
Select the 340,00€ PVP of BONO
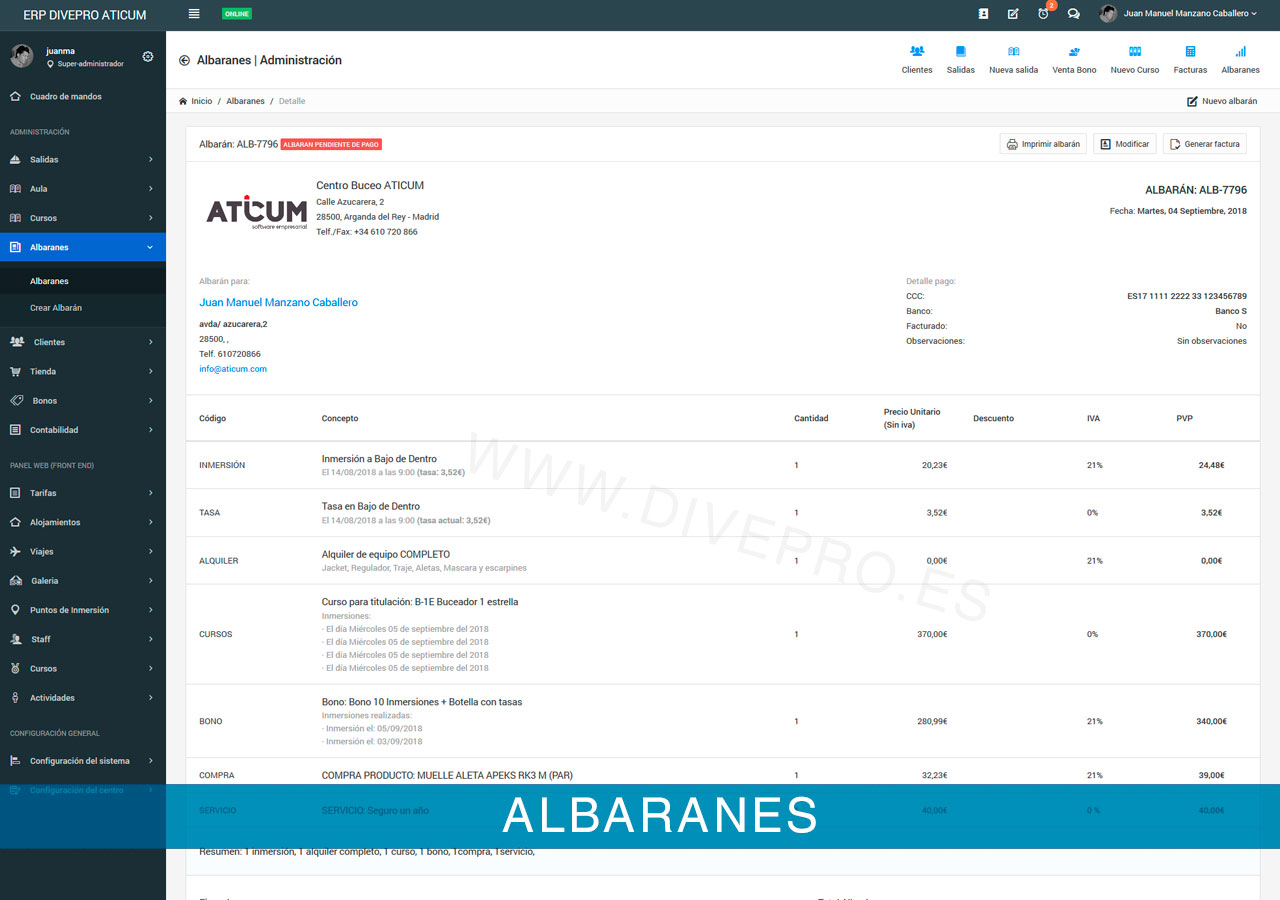point(1211,721)
